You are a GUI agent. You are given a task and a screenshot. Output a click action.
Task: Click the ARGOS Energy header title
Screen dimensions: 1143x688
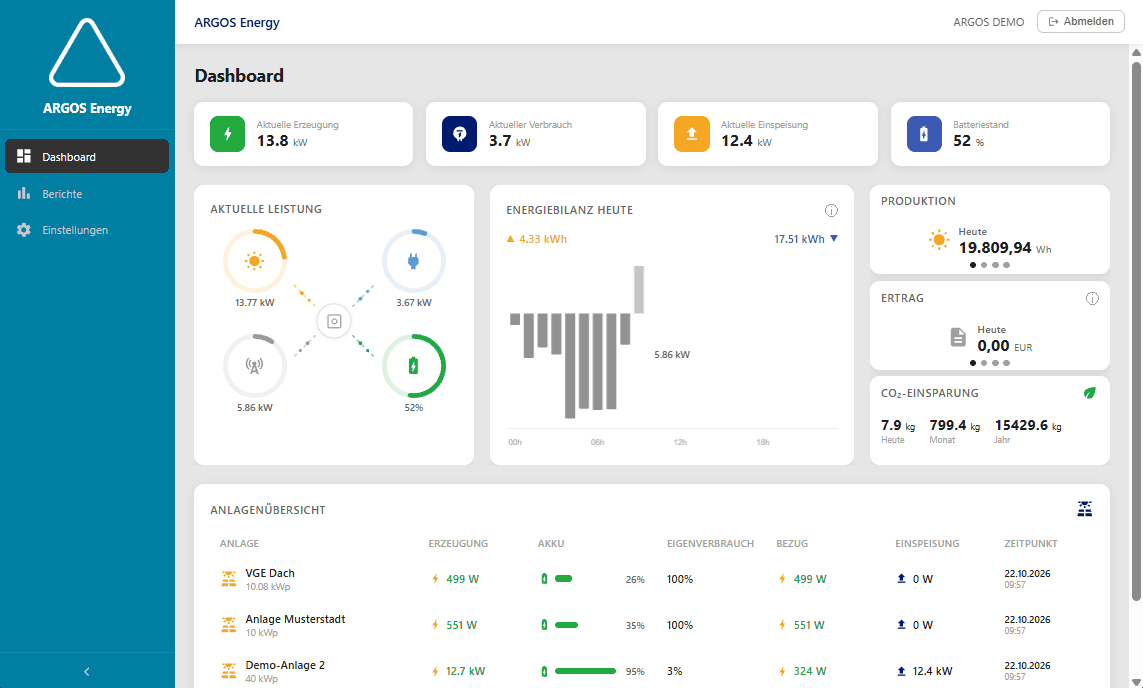pos(237,22)
